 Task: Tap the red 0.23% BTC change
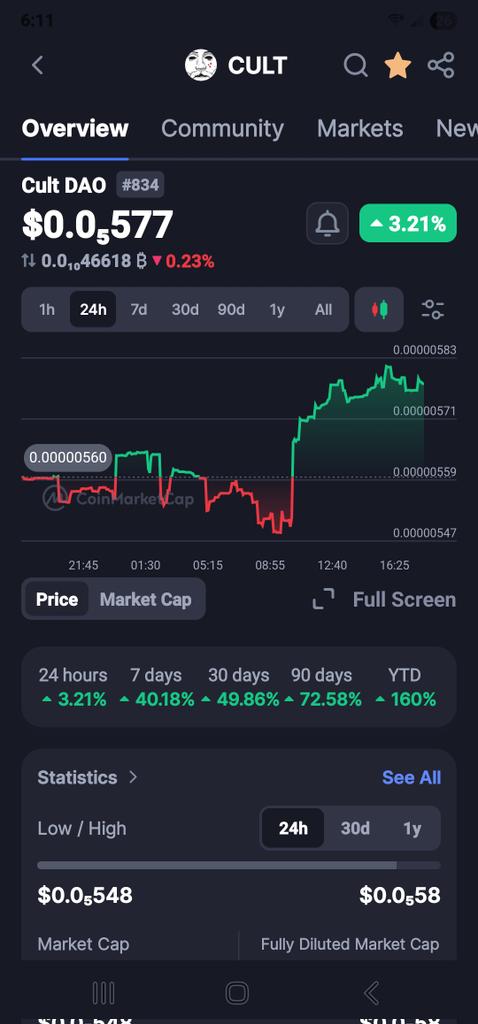(x=183, y=262)
